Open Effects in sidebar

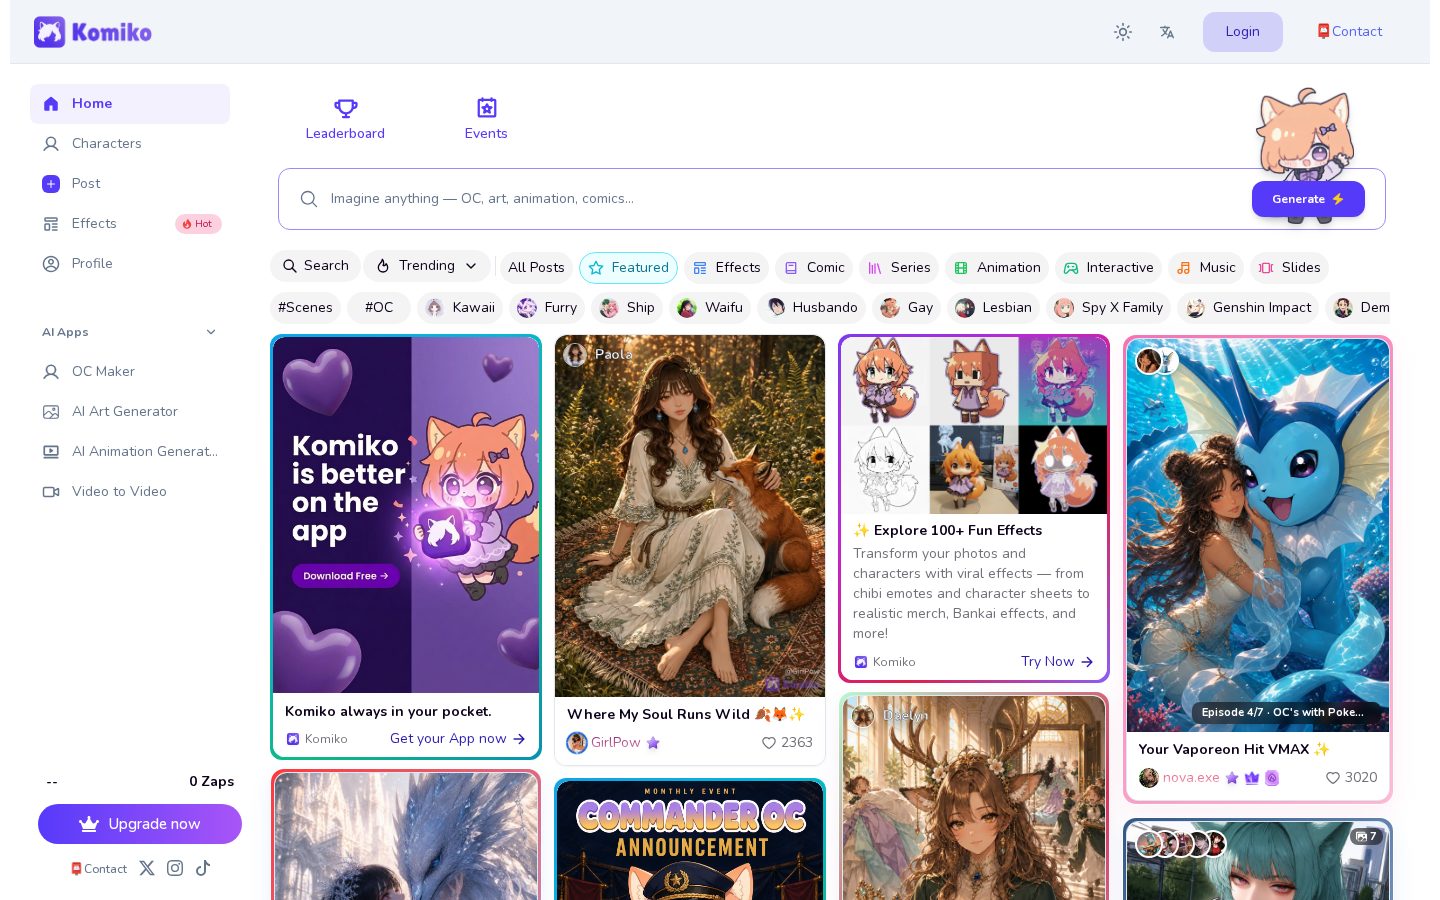tap(130, 224)
